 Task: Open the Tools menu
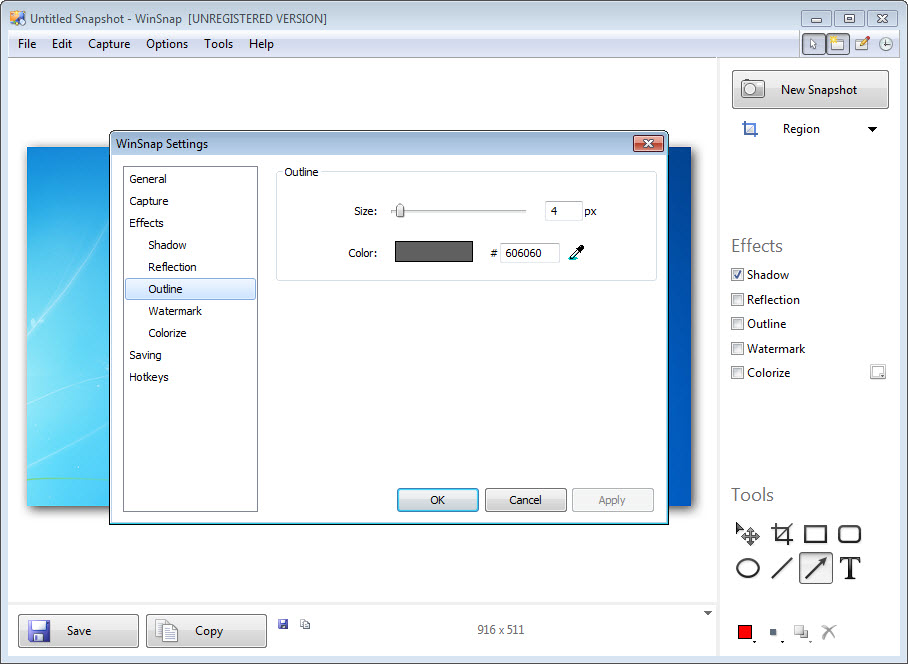[218, 44]
